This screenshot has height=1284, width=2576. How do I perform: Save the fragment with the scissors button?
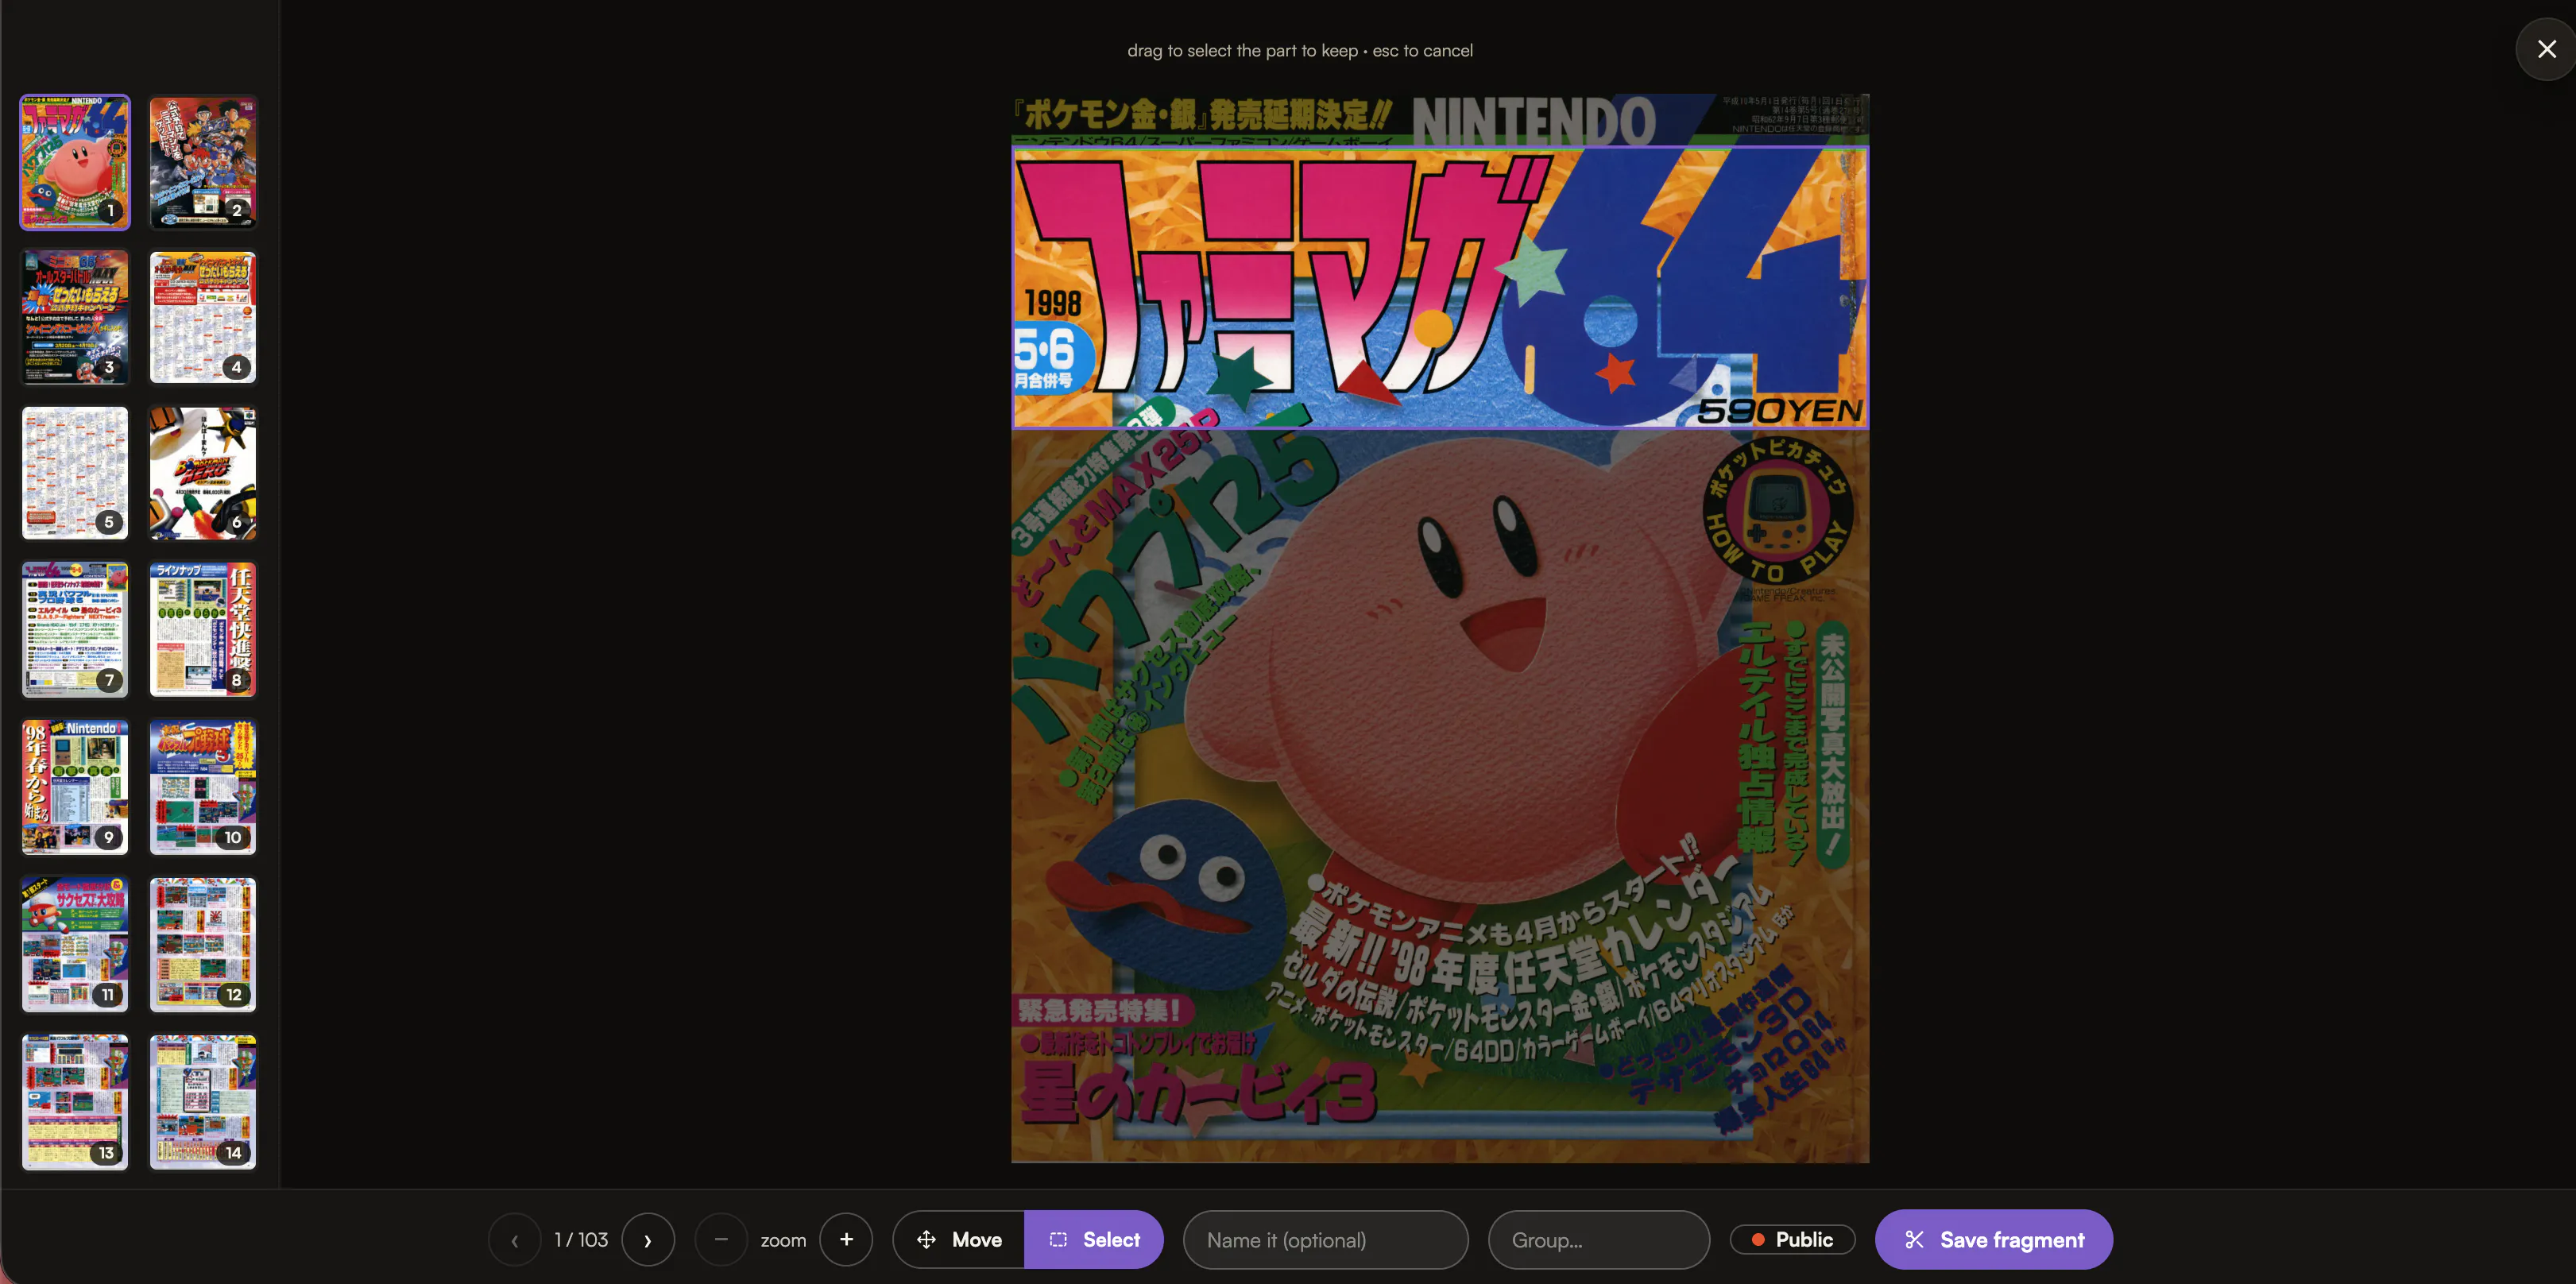[x=1993, y=1239]
